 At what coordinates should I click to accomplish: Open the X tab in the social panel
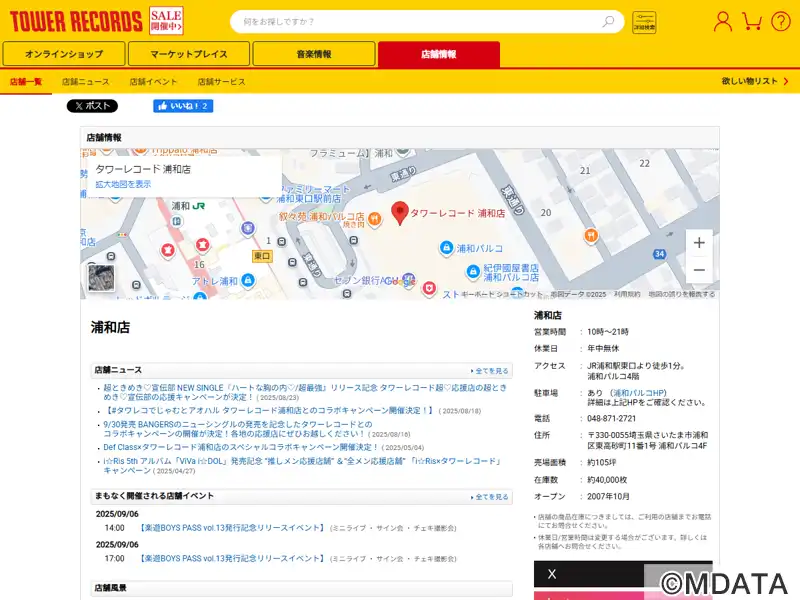(x=589, y=574)
